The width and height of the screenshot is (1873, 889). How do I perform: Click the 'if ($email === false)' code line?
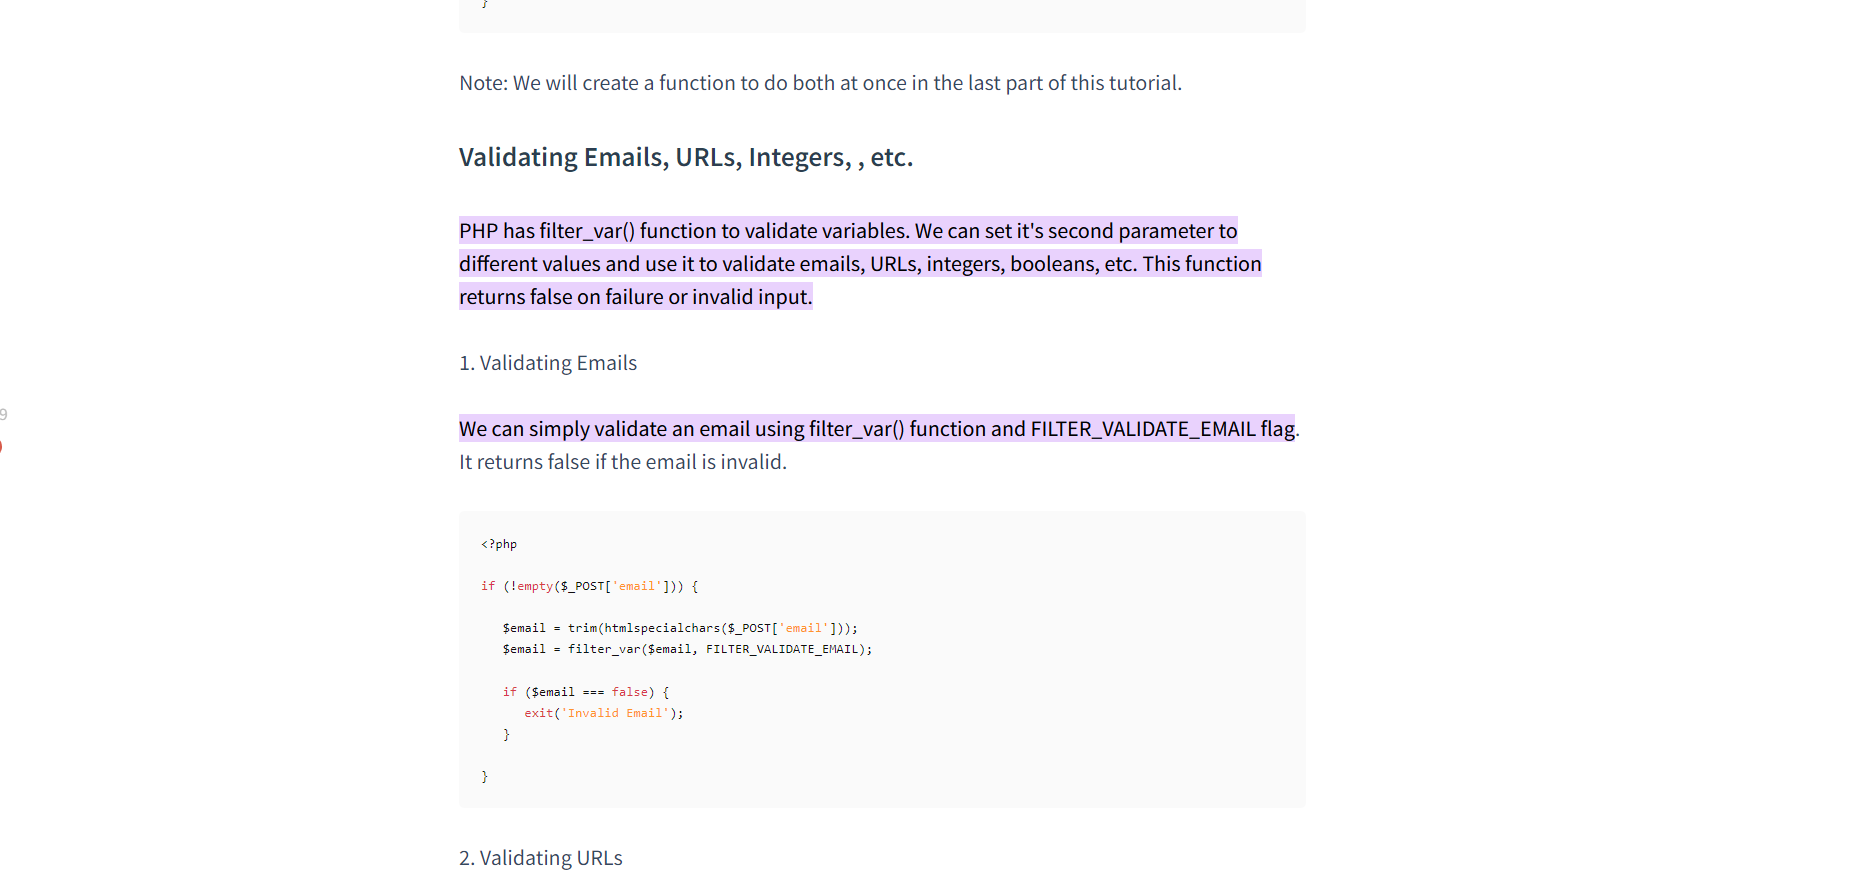point(585,692)
